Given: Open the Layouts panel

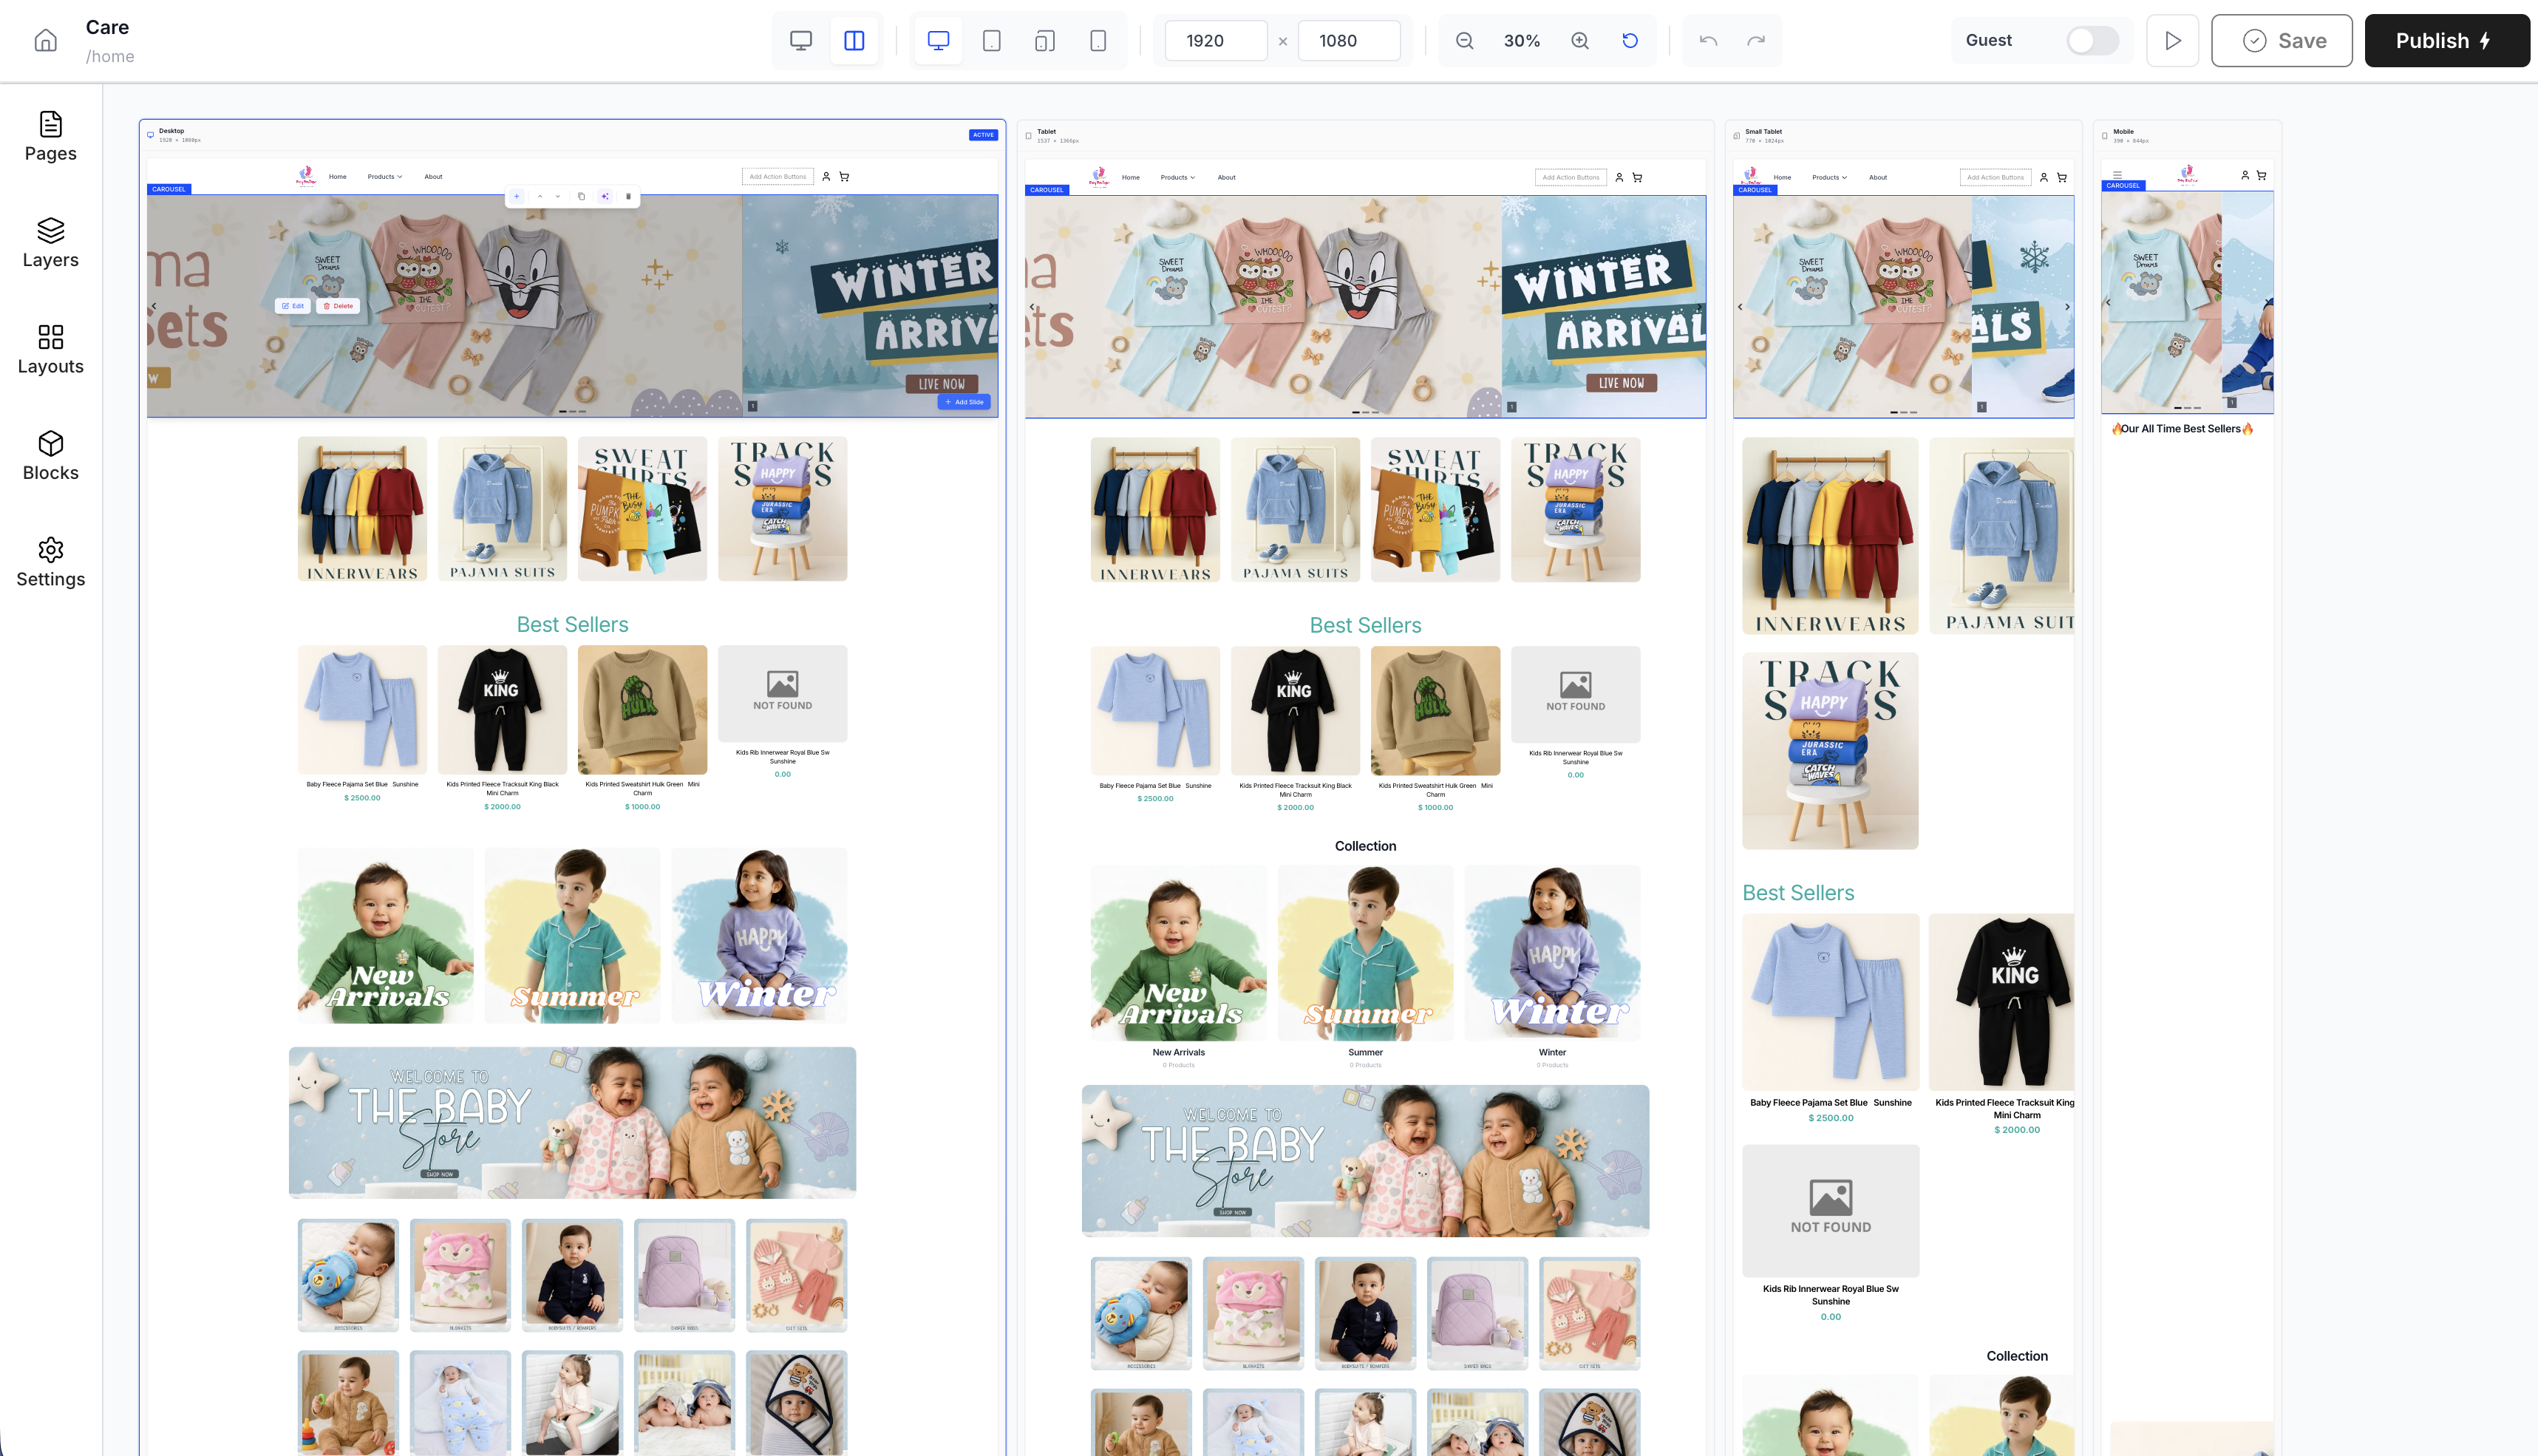Looking at the screenshot, I should click(50, 349).
